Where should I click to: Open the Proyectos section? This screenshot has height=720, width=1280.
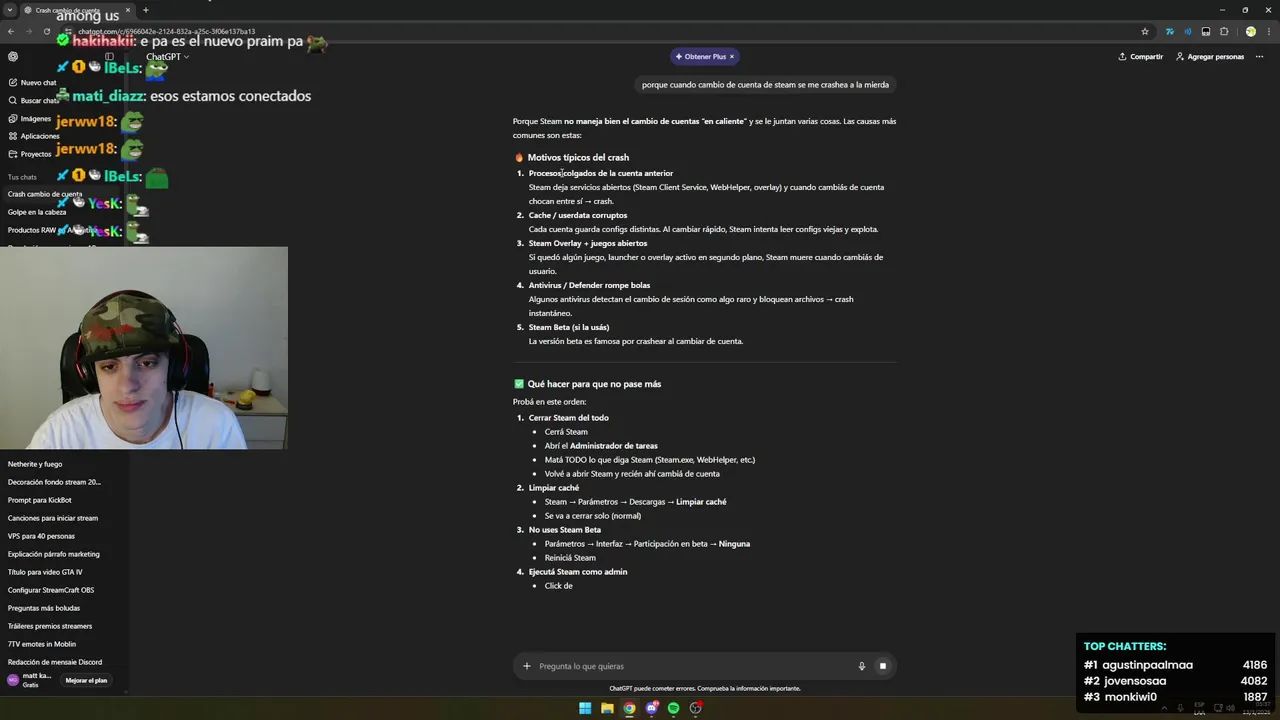30,154
